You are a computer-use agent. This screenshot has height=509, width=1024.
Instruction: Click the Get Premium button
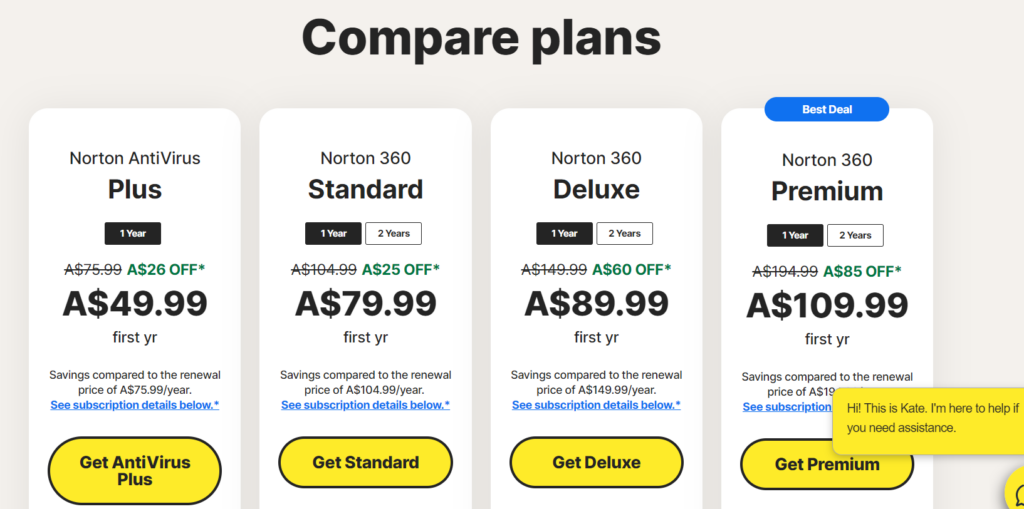pyautogui.click(x=827, y=465)
